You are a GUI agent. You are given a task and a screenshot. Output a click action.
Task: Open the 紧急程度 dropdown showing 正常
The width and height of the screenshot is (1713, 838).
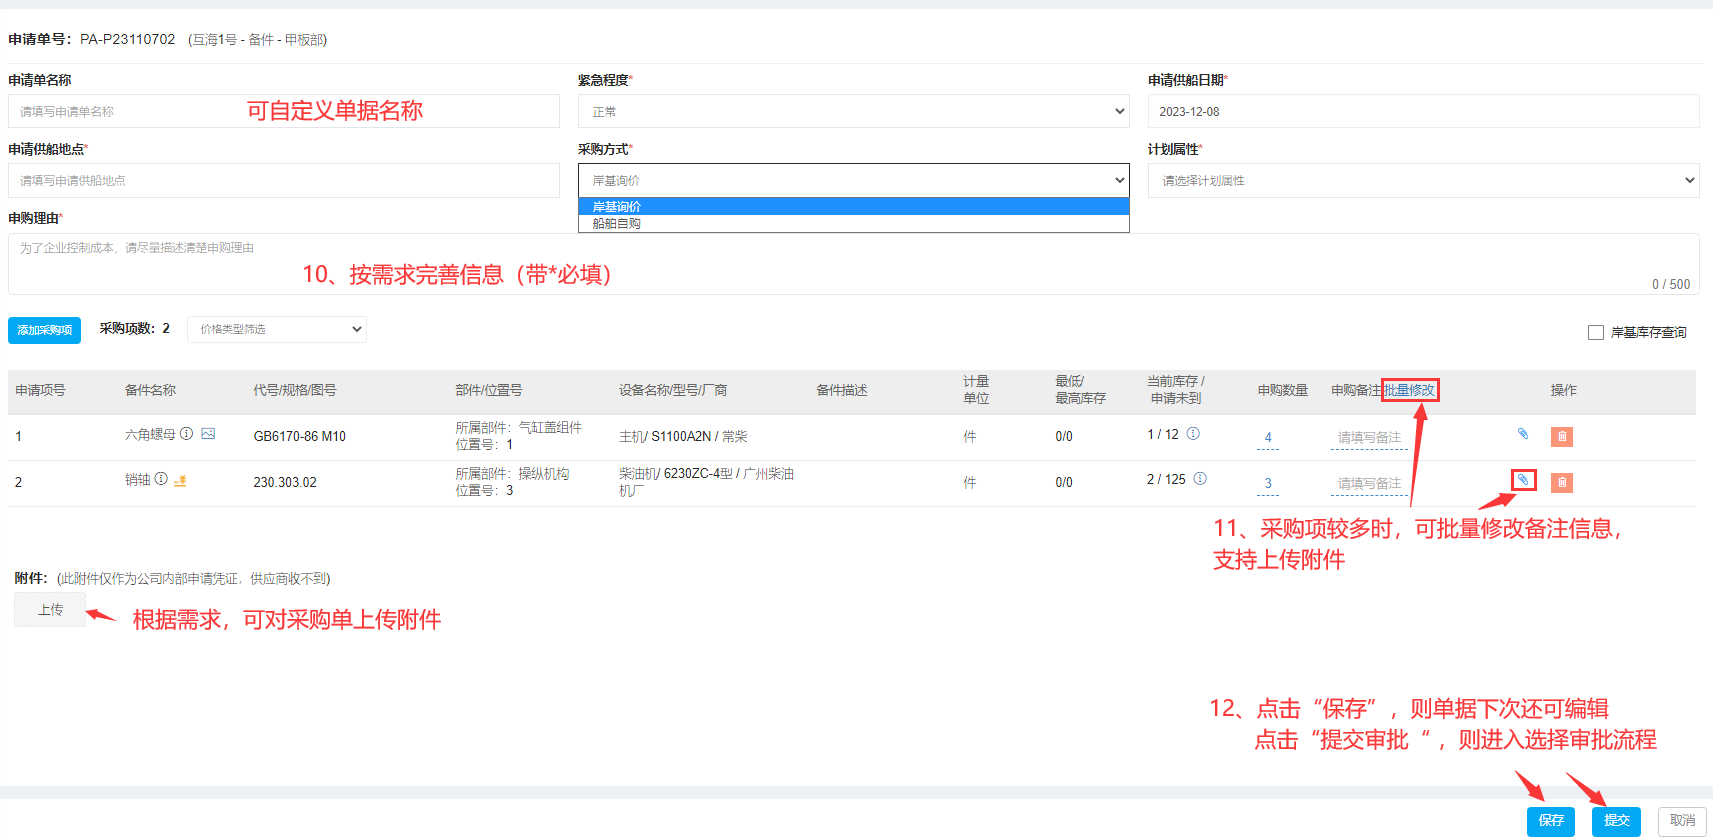tap(854, 111)
